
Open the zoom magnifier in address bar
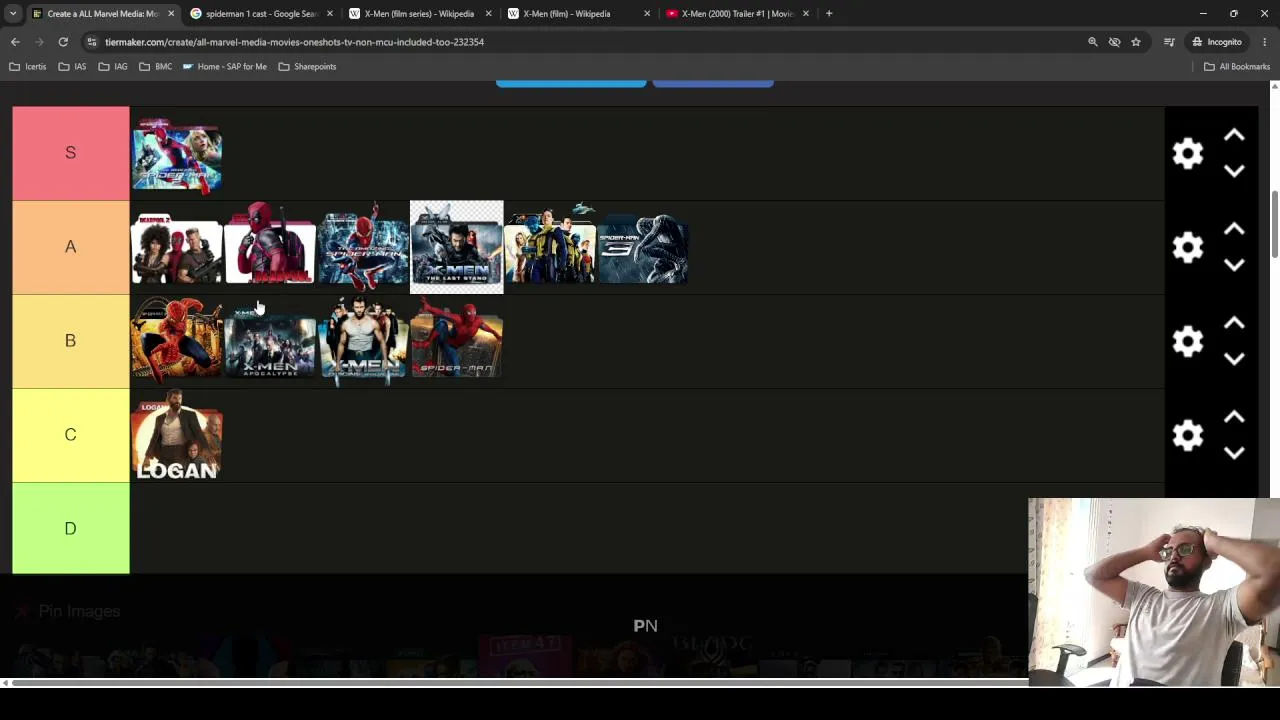(1093, 42)
